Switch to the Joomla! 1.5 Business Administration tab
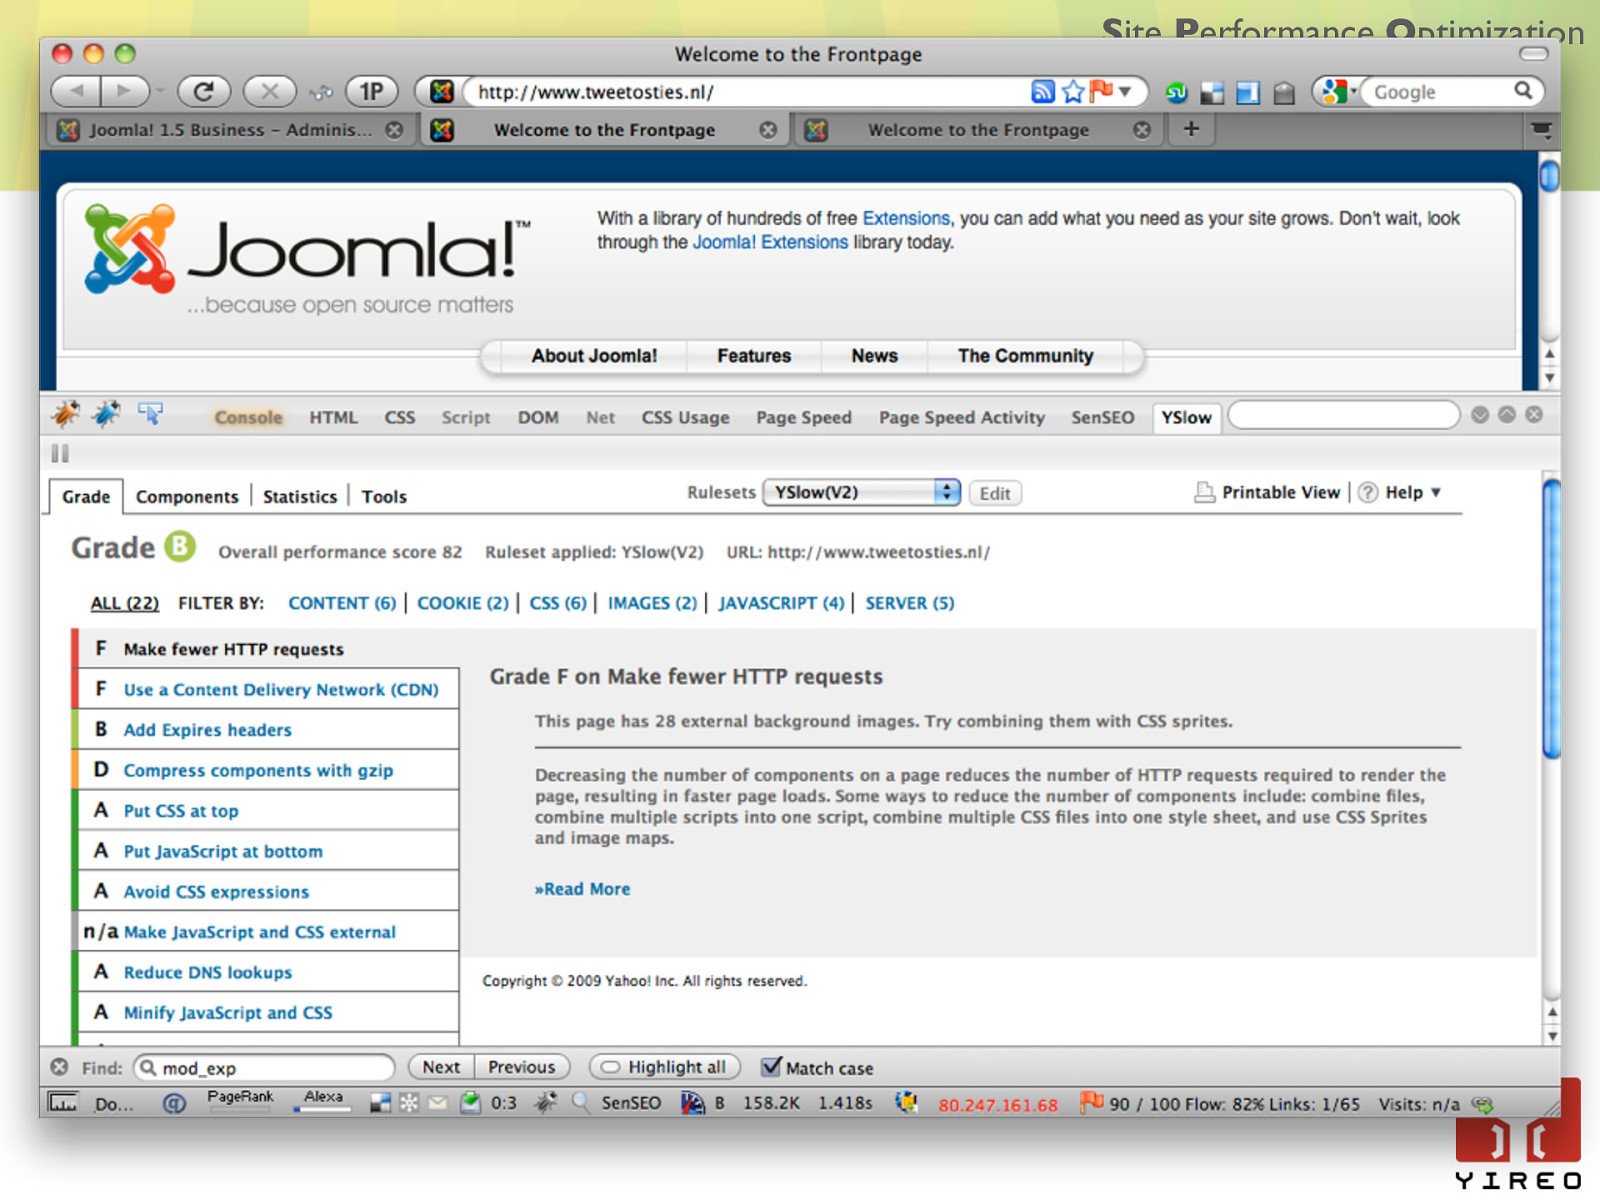This screenshot has height=1200, width=1600. pyautogui.click(x=231, y=130)
